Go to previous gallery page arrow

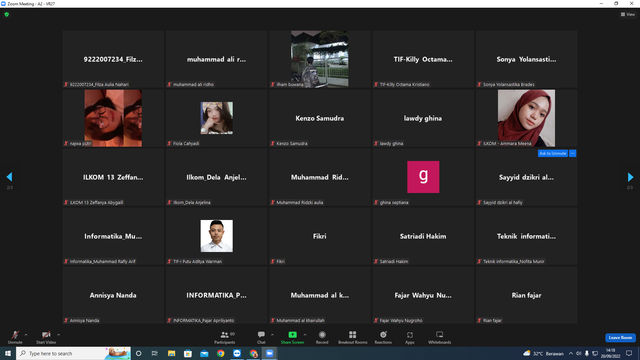pyautogui.click(x=9, y=177)
